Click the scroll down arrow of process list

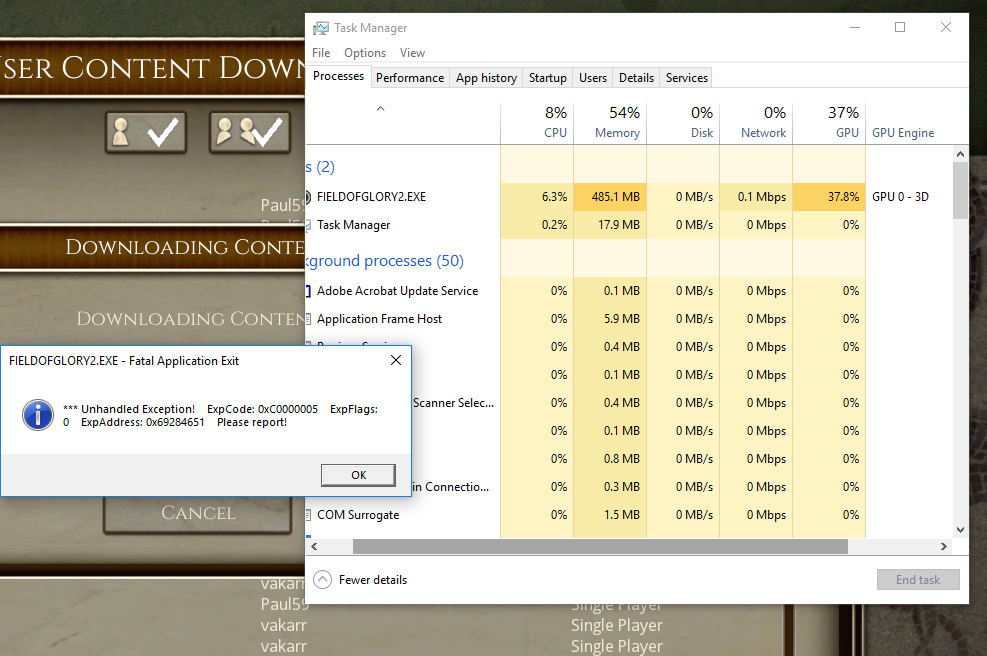click(960, 530)
